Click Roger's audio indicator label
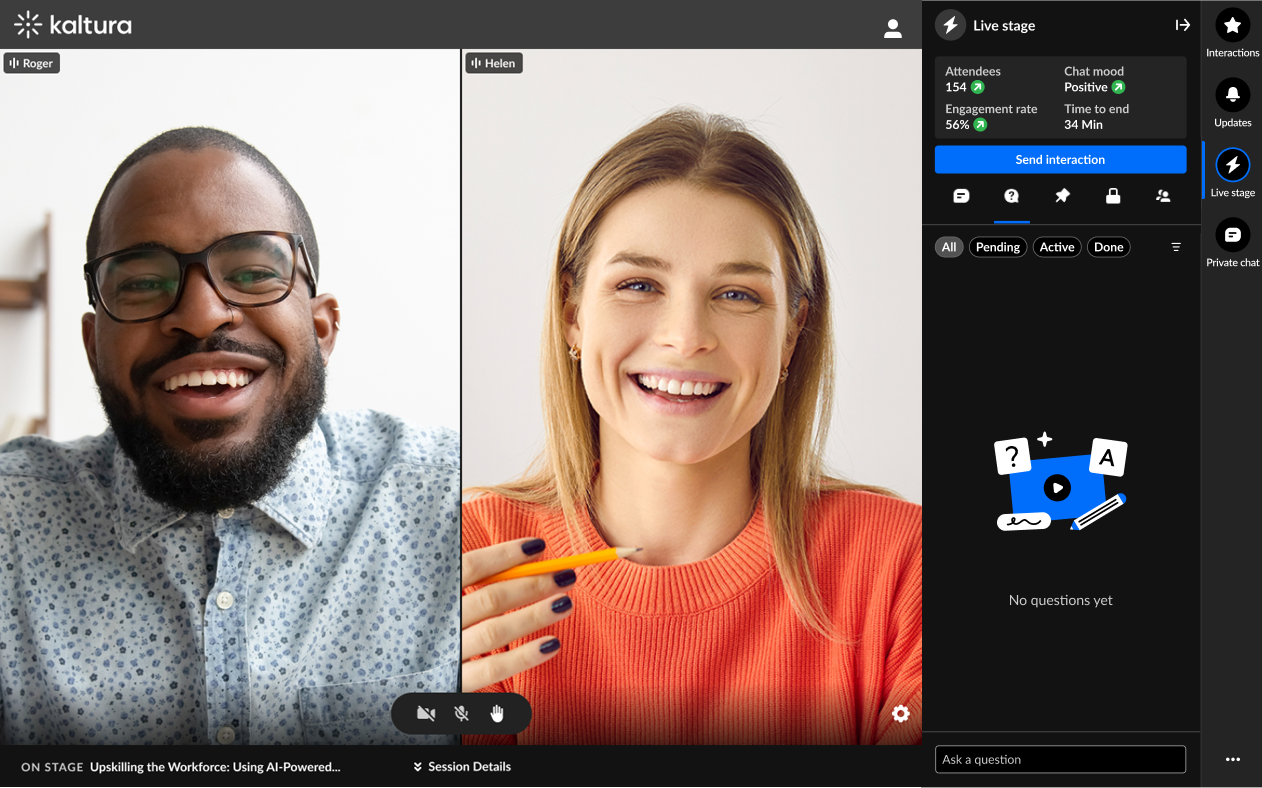The width and height of the screenshot is (1262, 788). point(32,63)
